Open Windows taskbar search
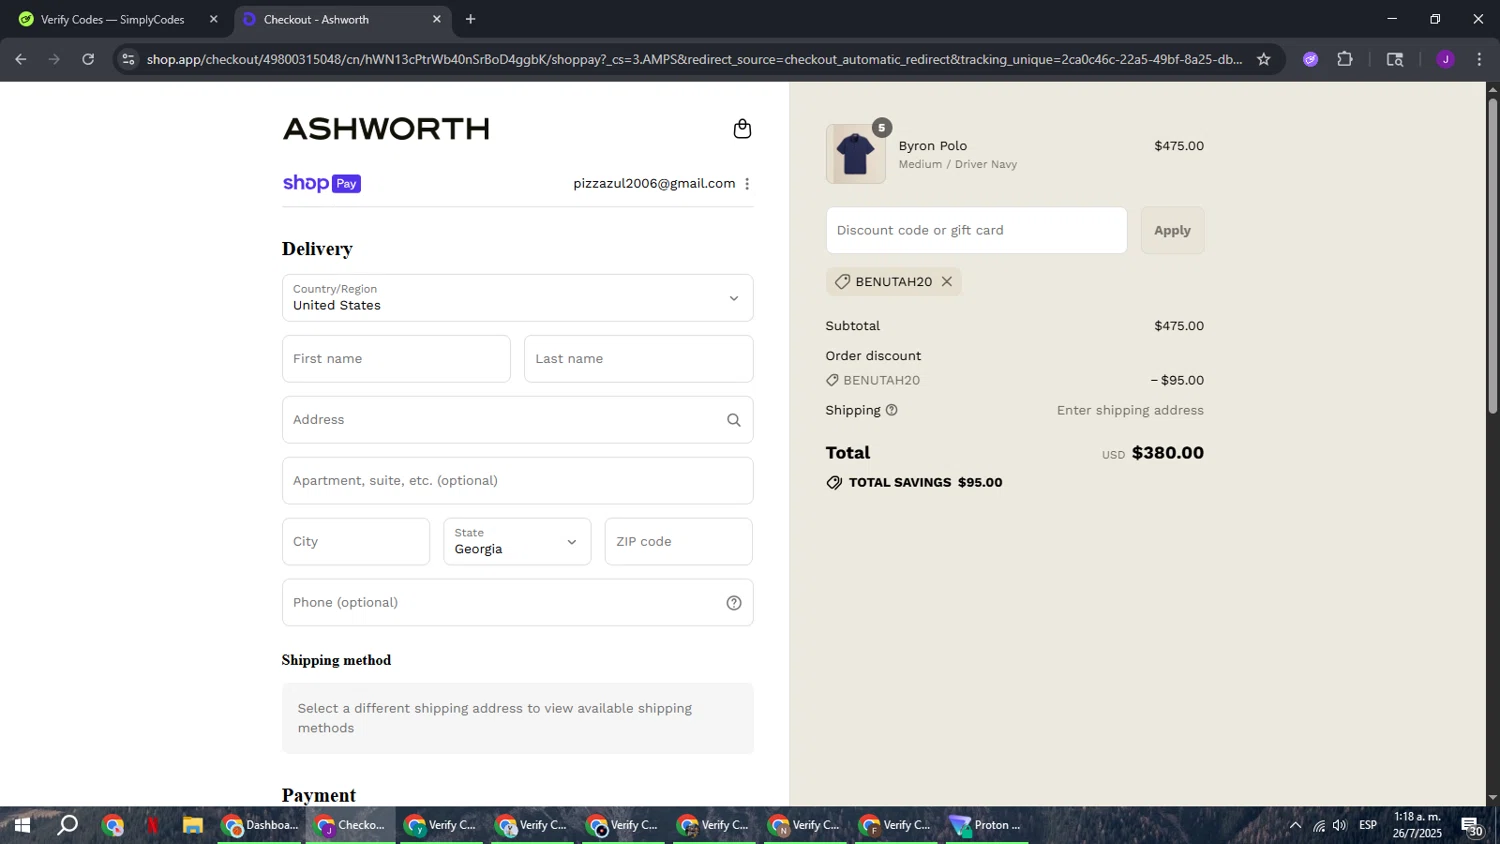1500x844 pixels. pyautogui.click(x=68, y=826)
